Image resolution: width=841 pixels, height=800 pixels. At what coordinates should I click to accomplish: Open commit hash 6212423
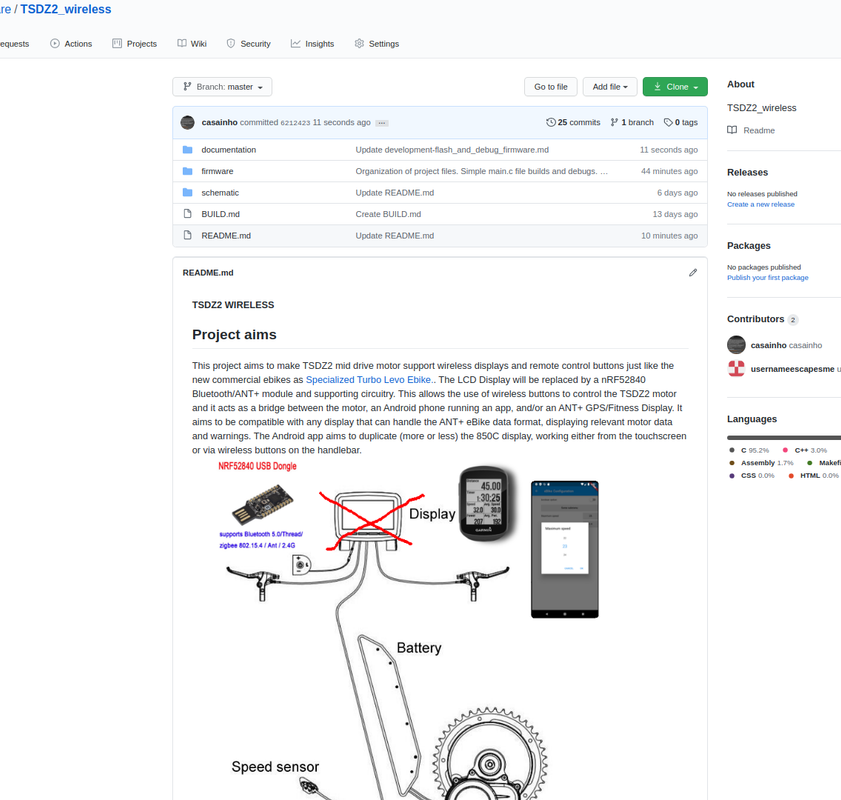click(x=296, y=123)
